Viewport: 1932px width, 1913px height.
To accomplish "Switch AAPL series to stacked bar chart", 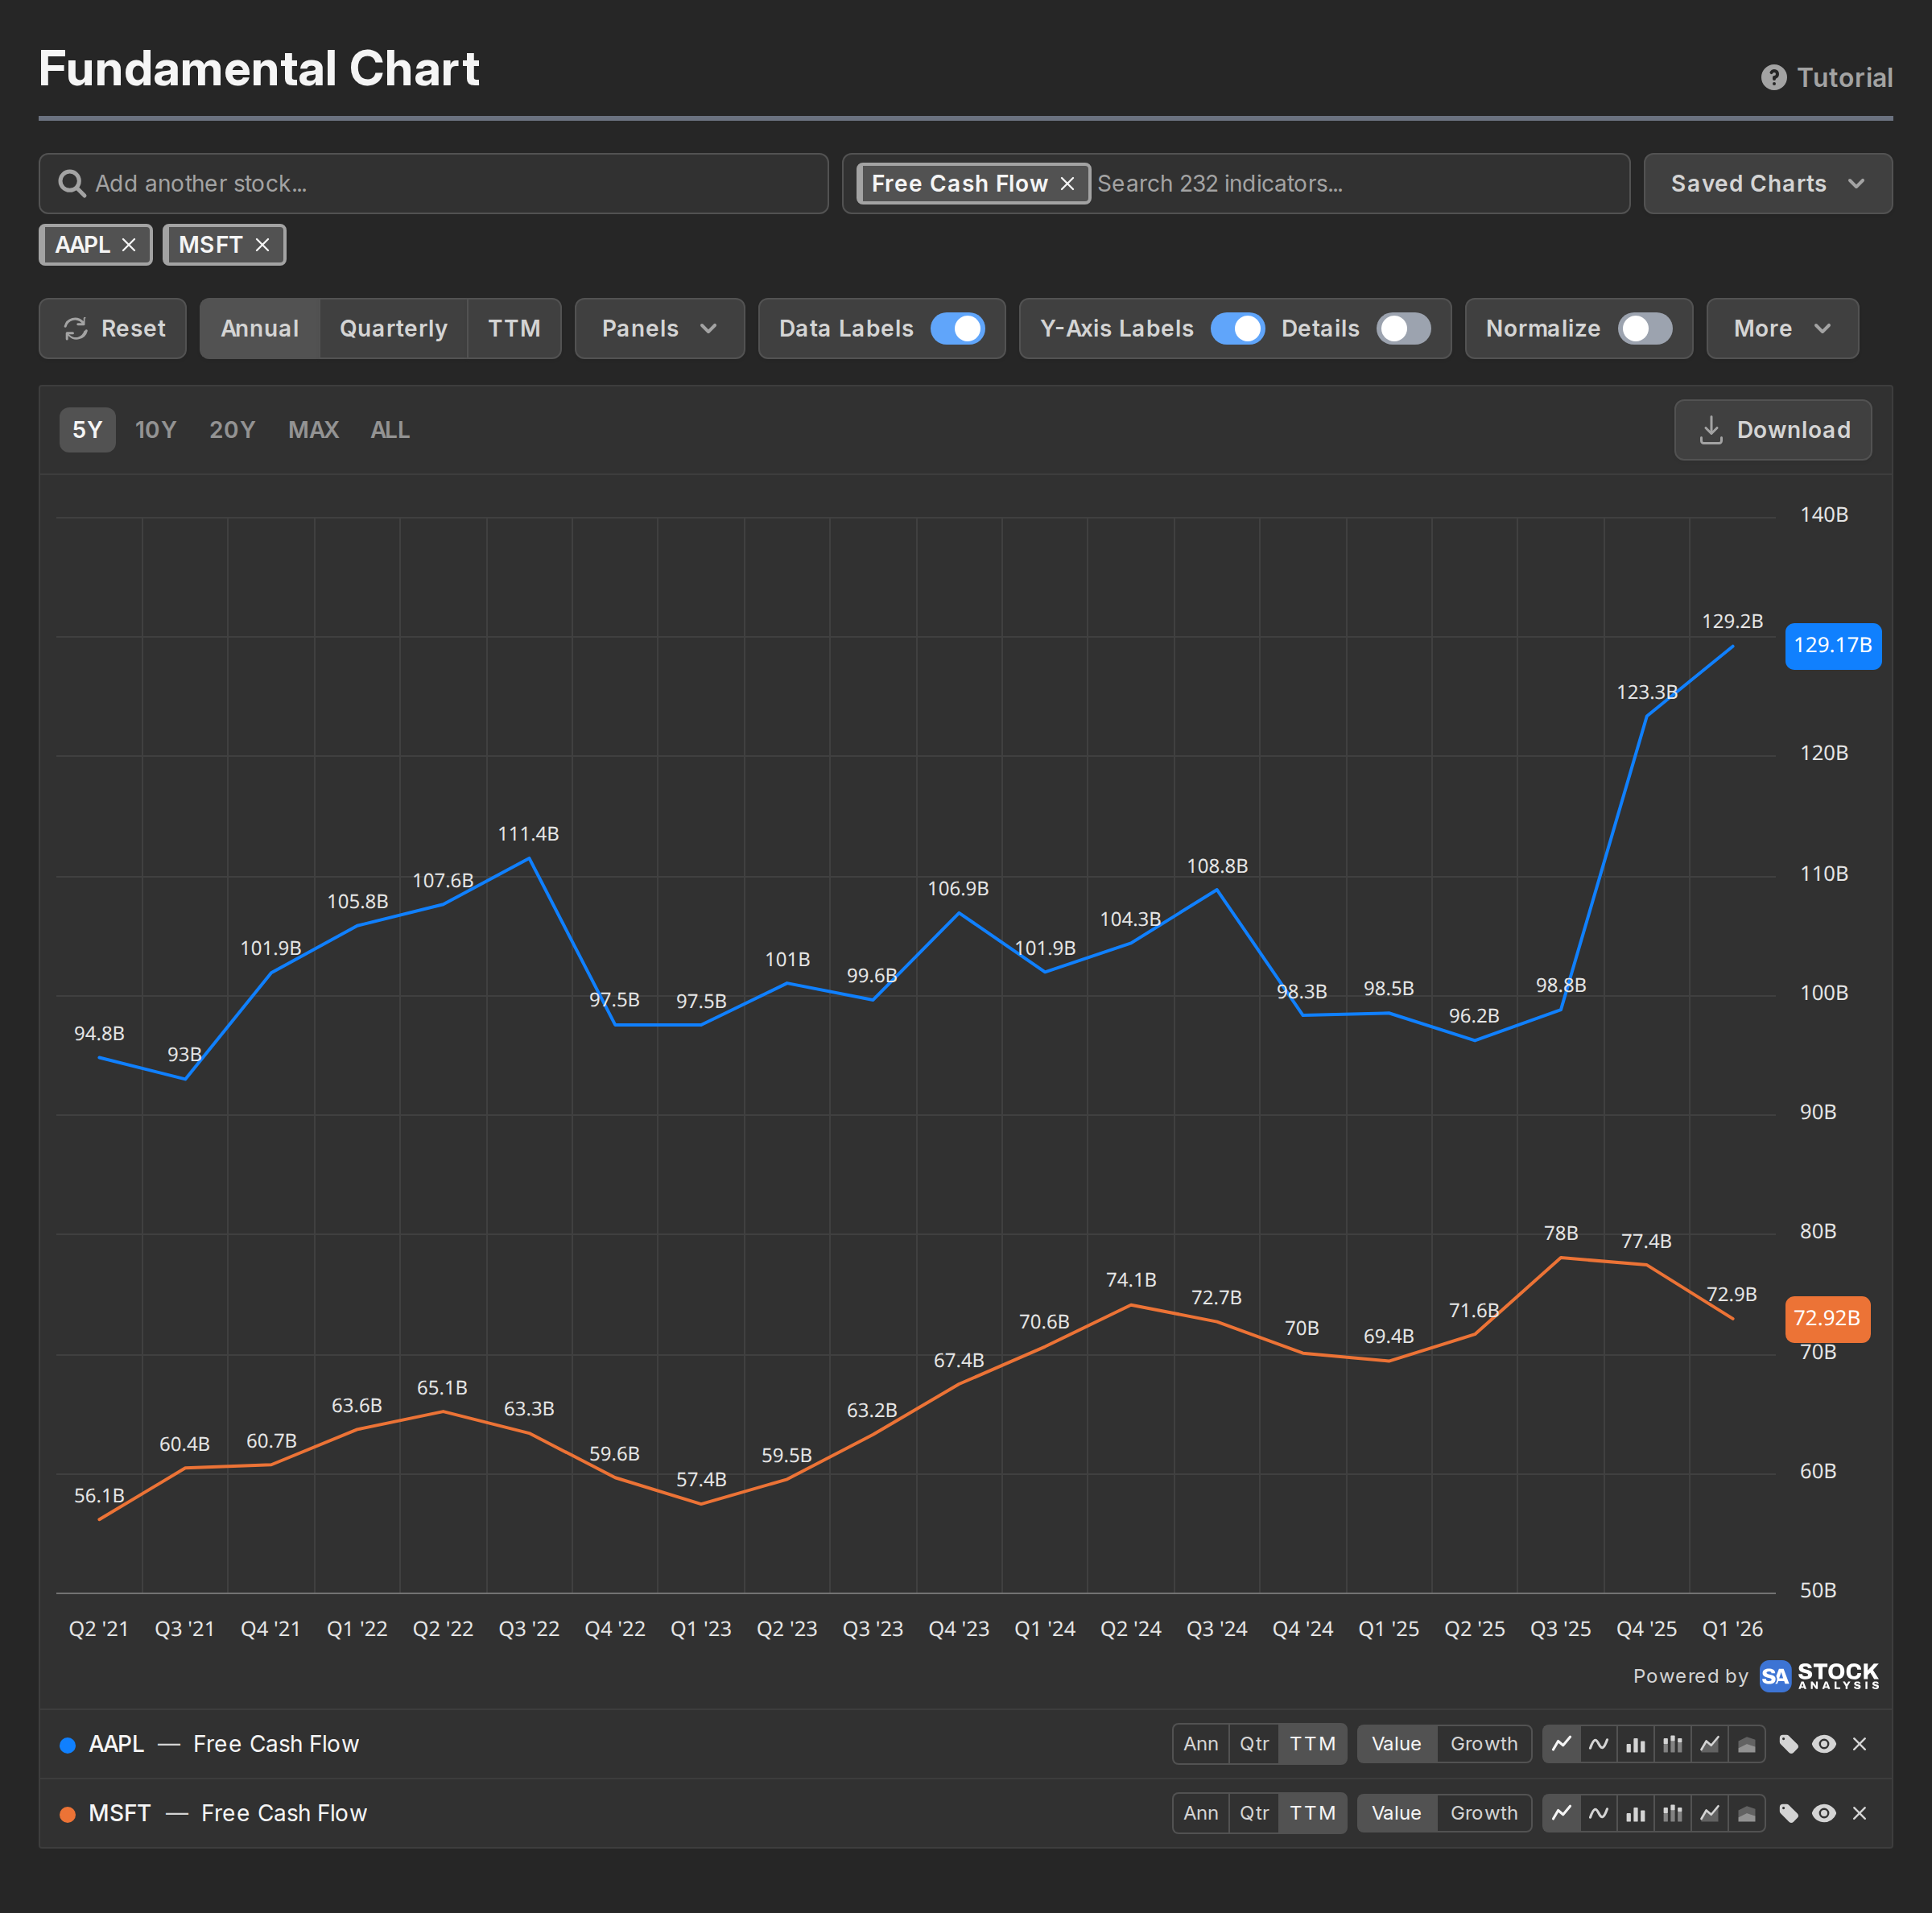I will (1672, 1744).
